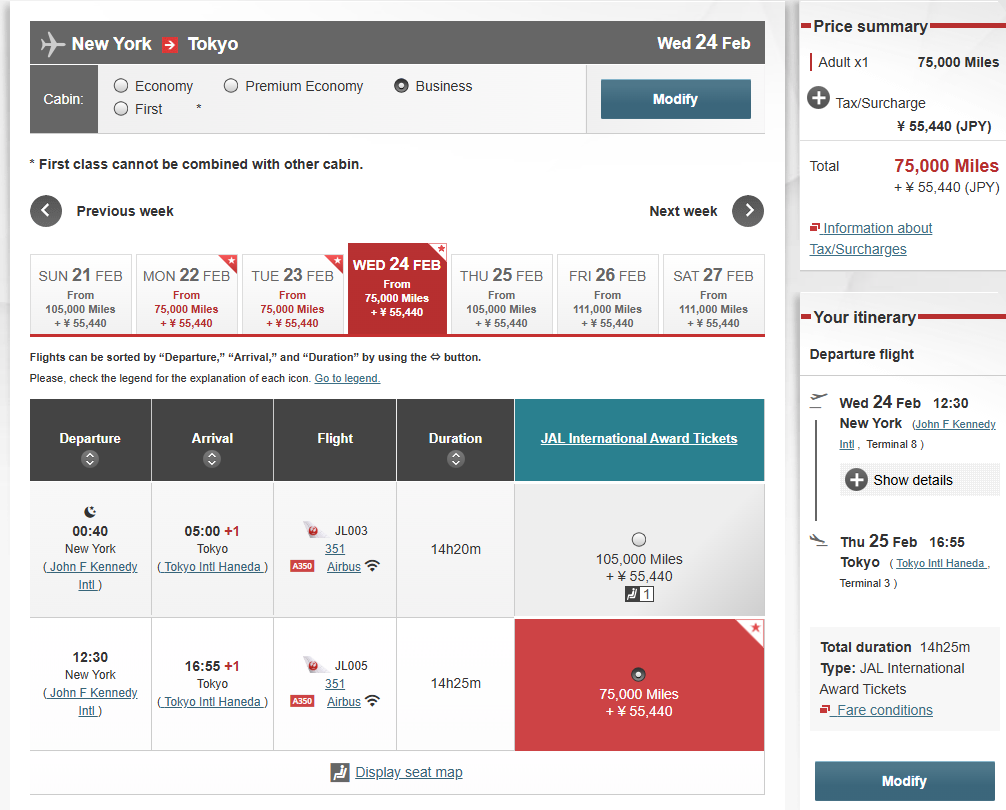Select Business cabin option
1006x810 pixels.
coord(402,85)
